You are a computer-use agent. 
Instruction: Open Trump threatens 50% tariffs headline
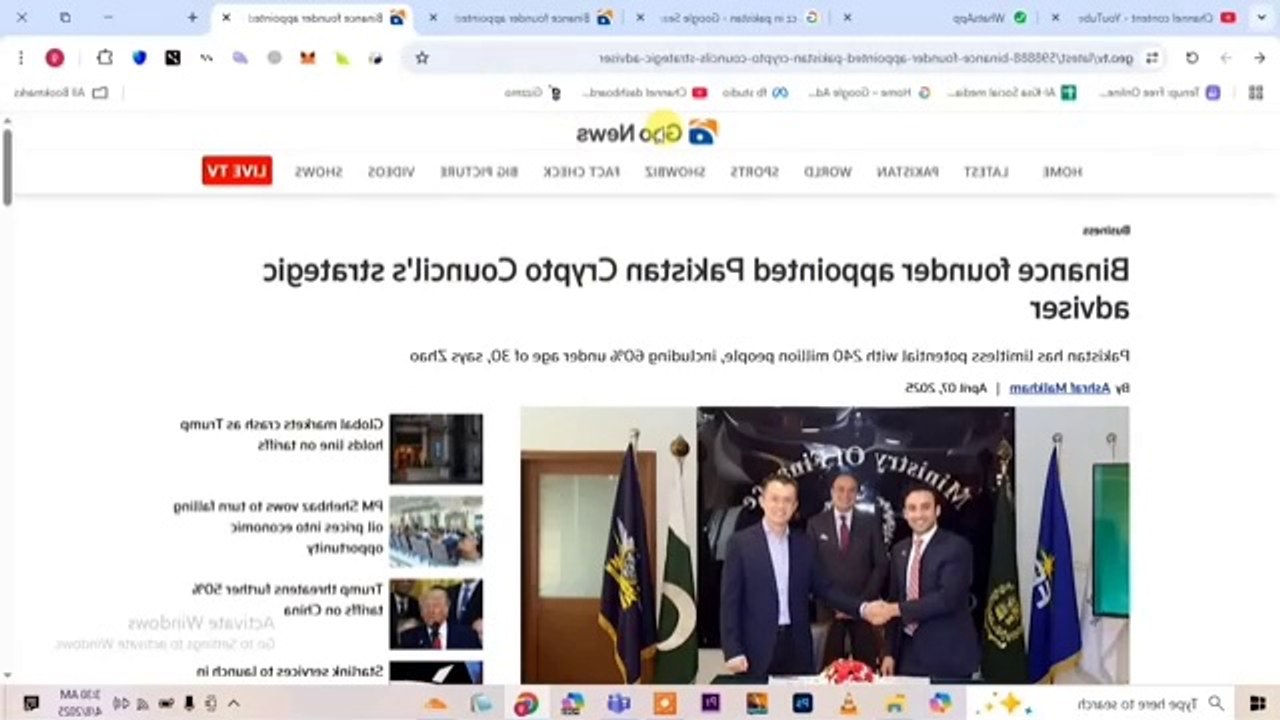(288, 599)
